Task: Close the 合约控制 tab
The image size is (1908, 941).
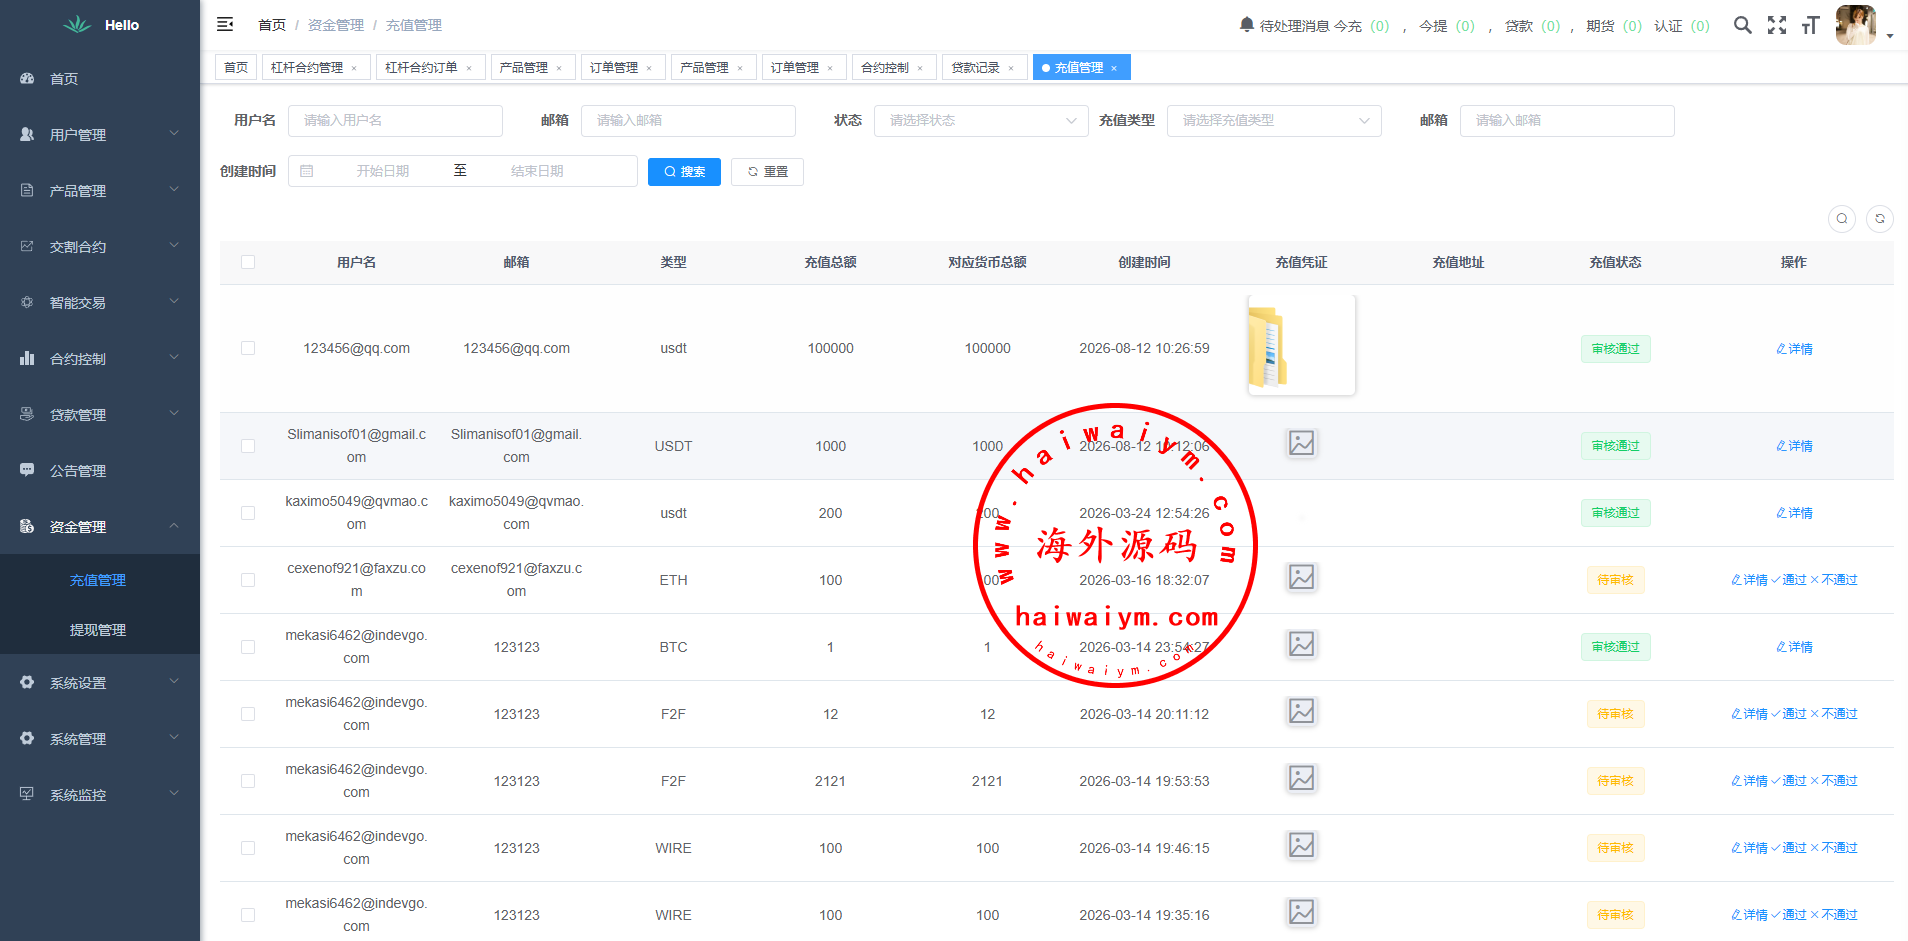Action: pos(920,68)
